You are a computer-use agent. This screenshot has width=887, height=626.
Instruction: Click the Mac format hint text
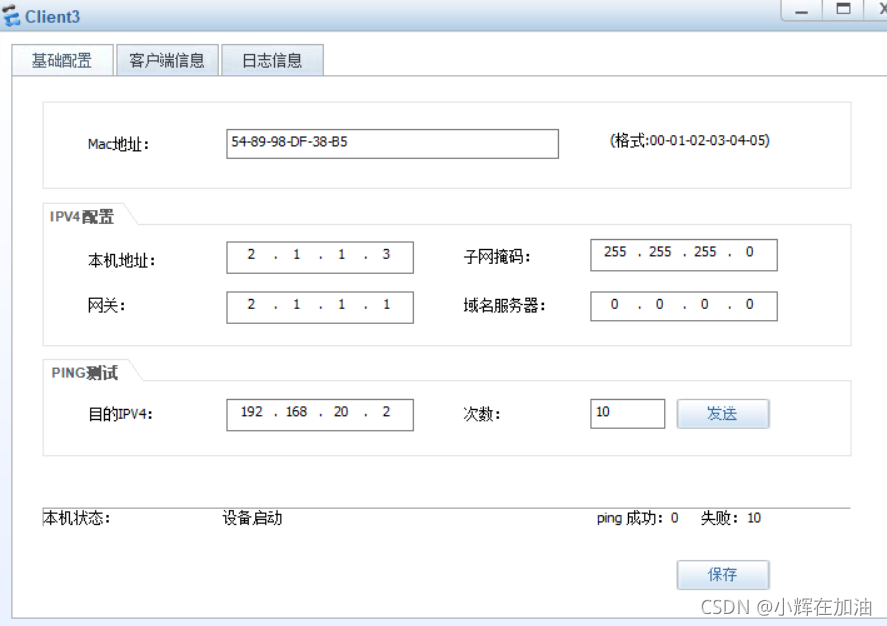(x=690, y=140)
